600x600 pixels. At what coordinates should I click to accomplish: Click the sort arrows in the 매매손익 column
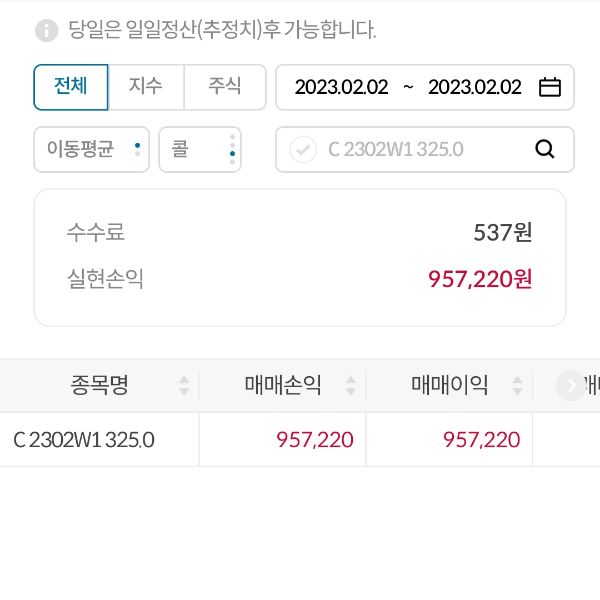pyautogui.click(x=351, y=385)
